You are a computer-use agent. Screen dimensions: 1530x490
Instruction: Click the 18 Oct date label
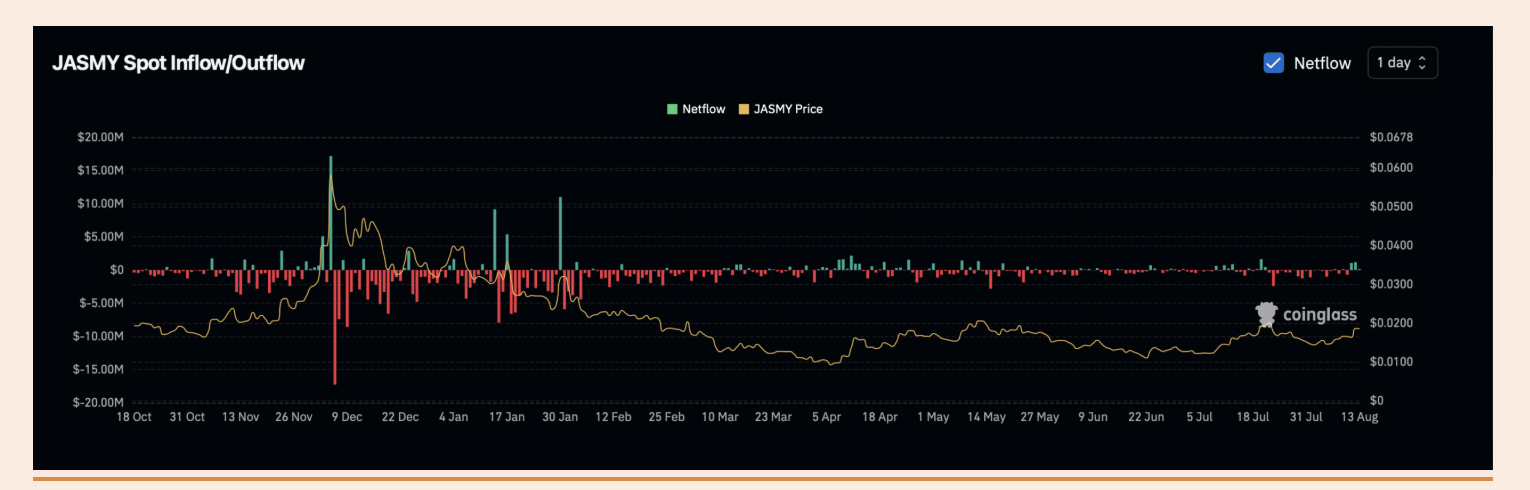134,417
